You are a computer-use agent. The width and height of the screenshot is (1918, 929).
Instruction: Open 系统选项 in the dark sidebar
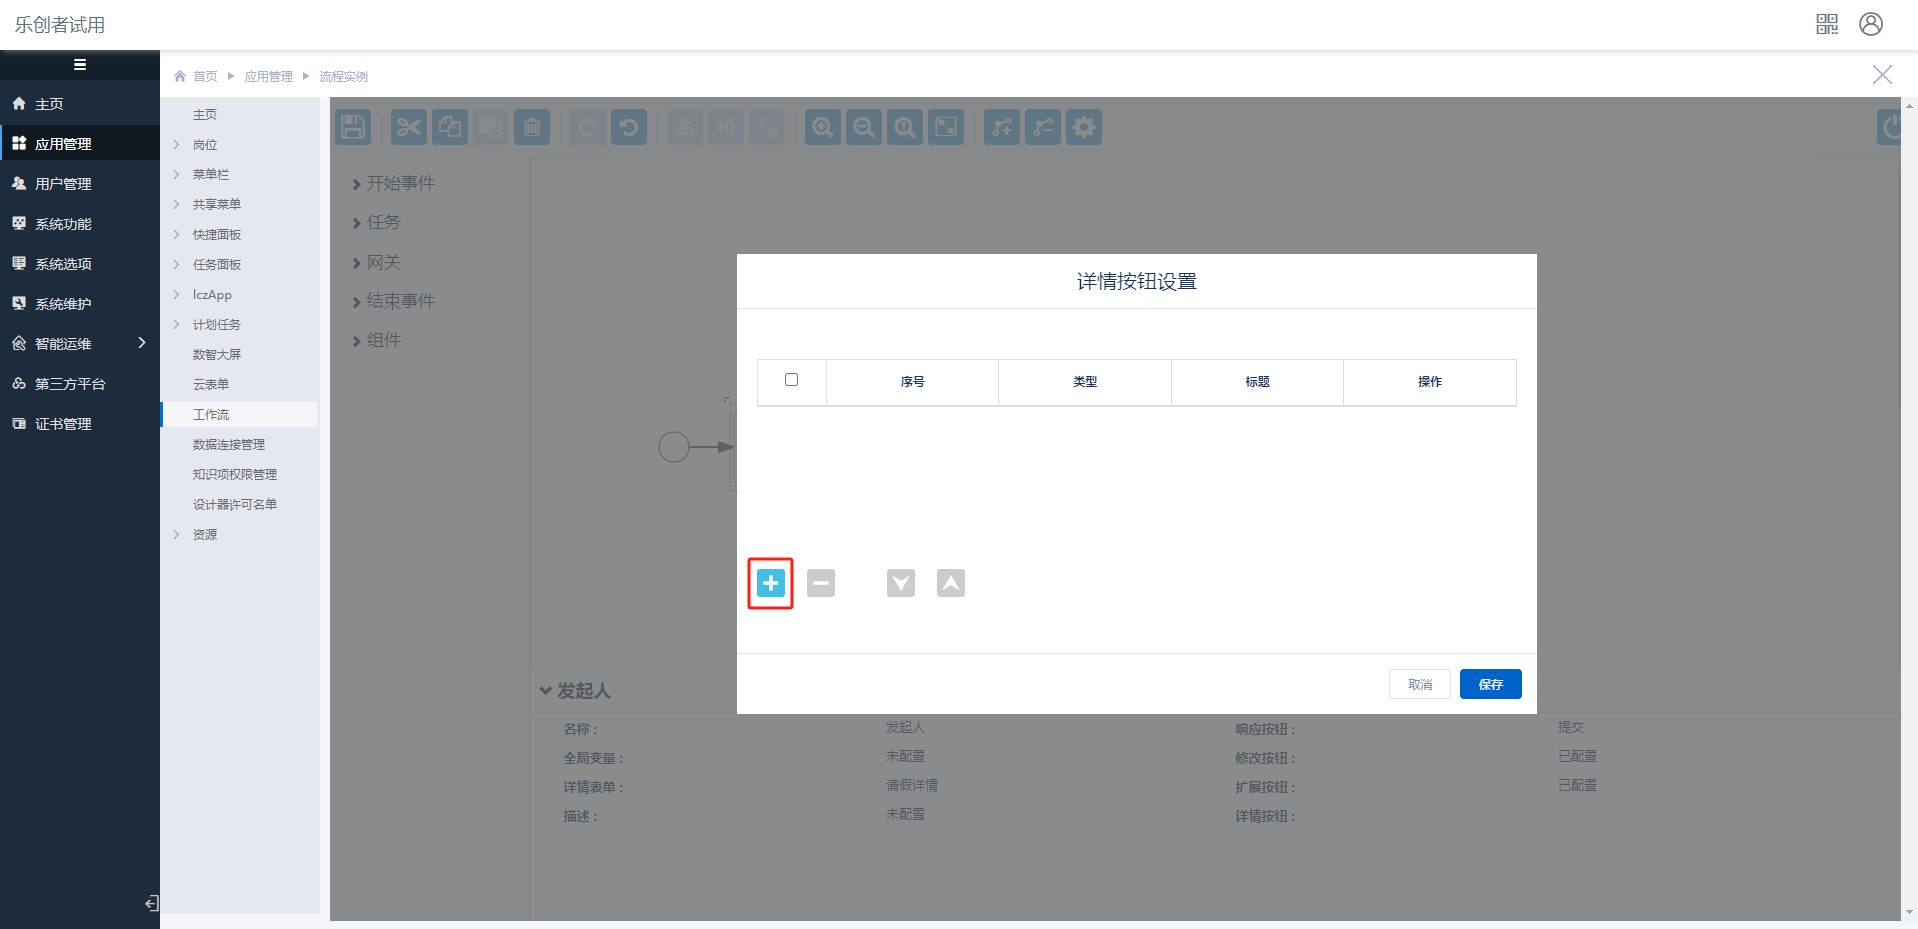(80, 264)
